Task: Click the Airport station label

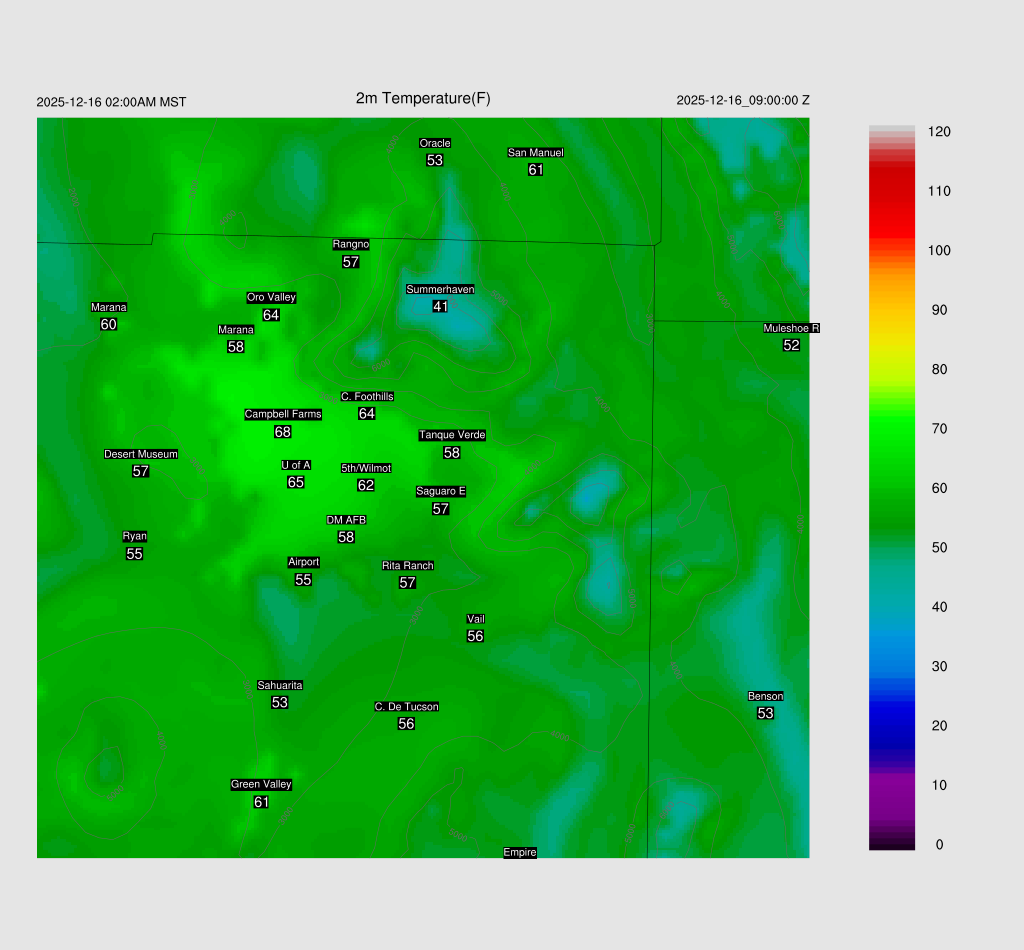Action: tap(303, 562)
